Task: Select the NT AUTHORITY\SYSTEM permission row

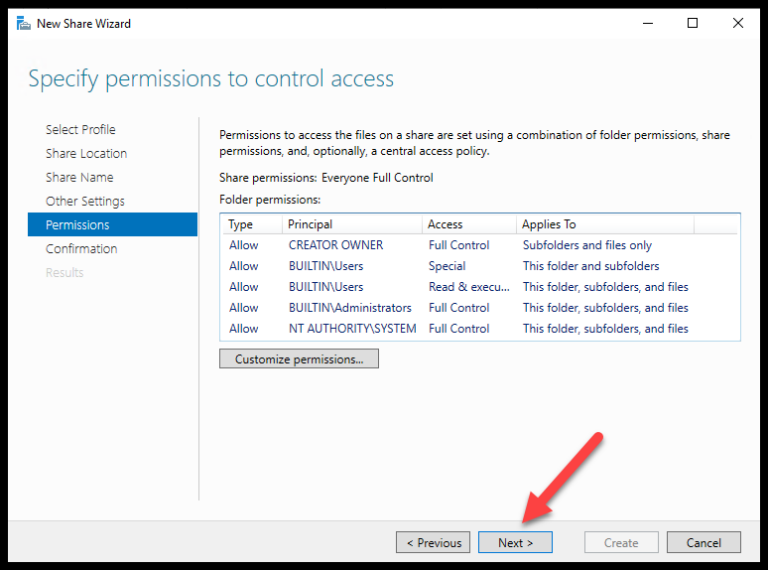Action: click(480, 329)
